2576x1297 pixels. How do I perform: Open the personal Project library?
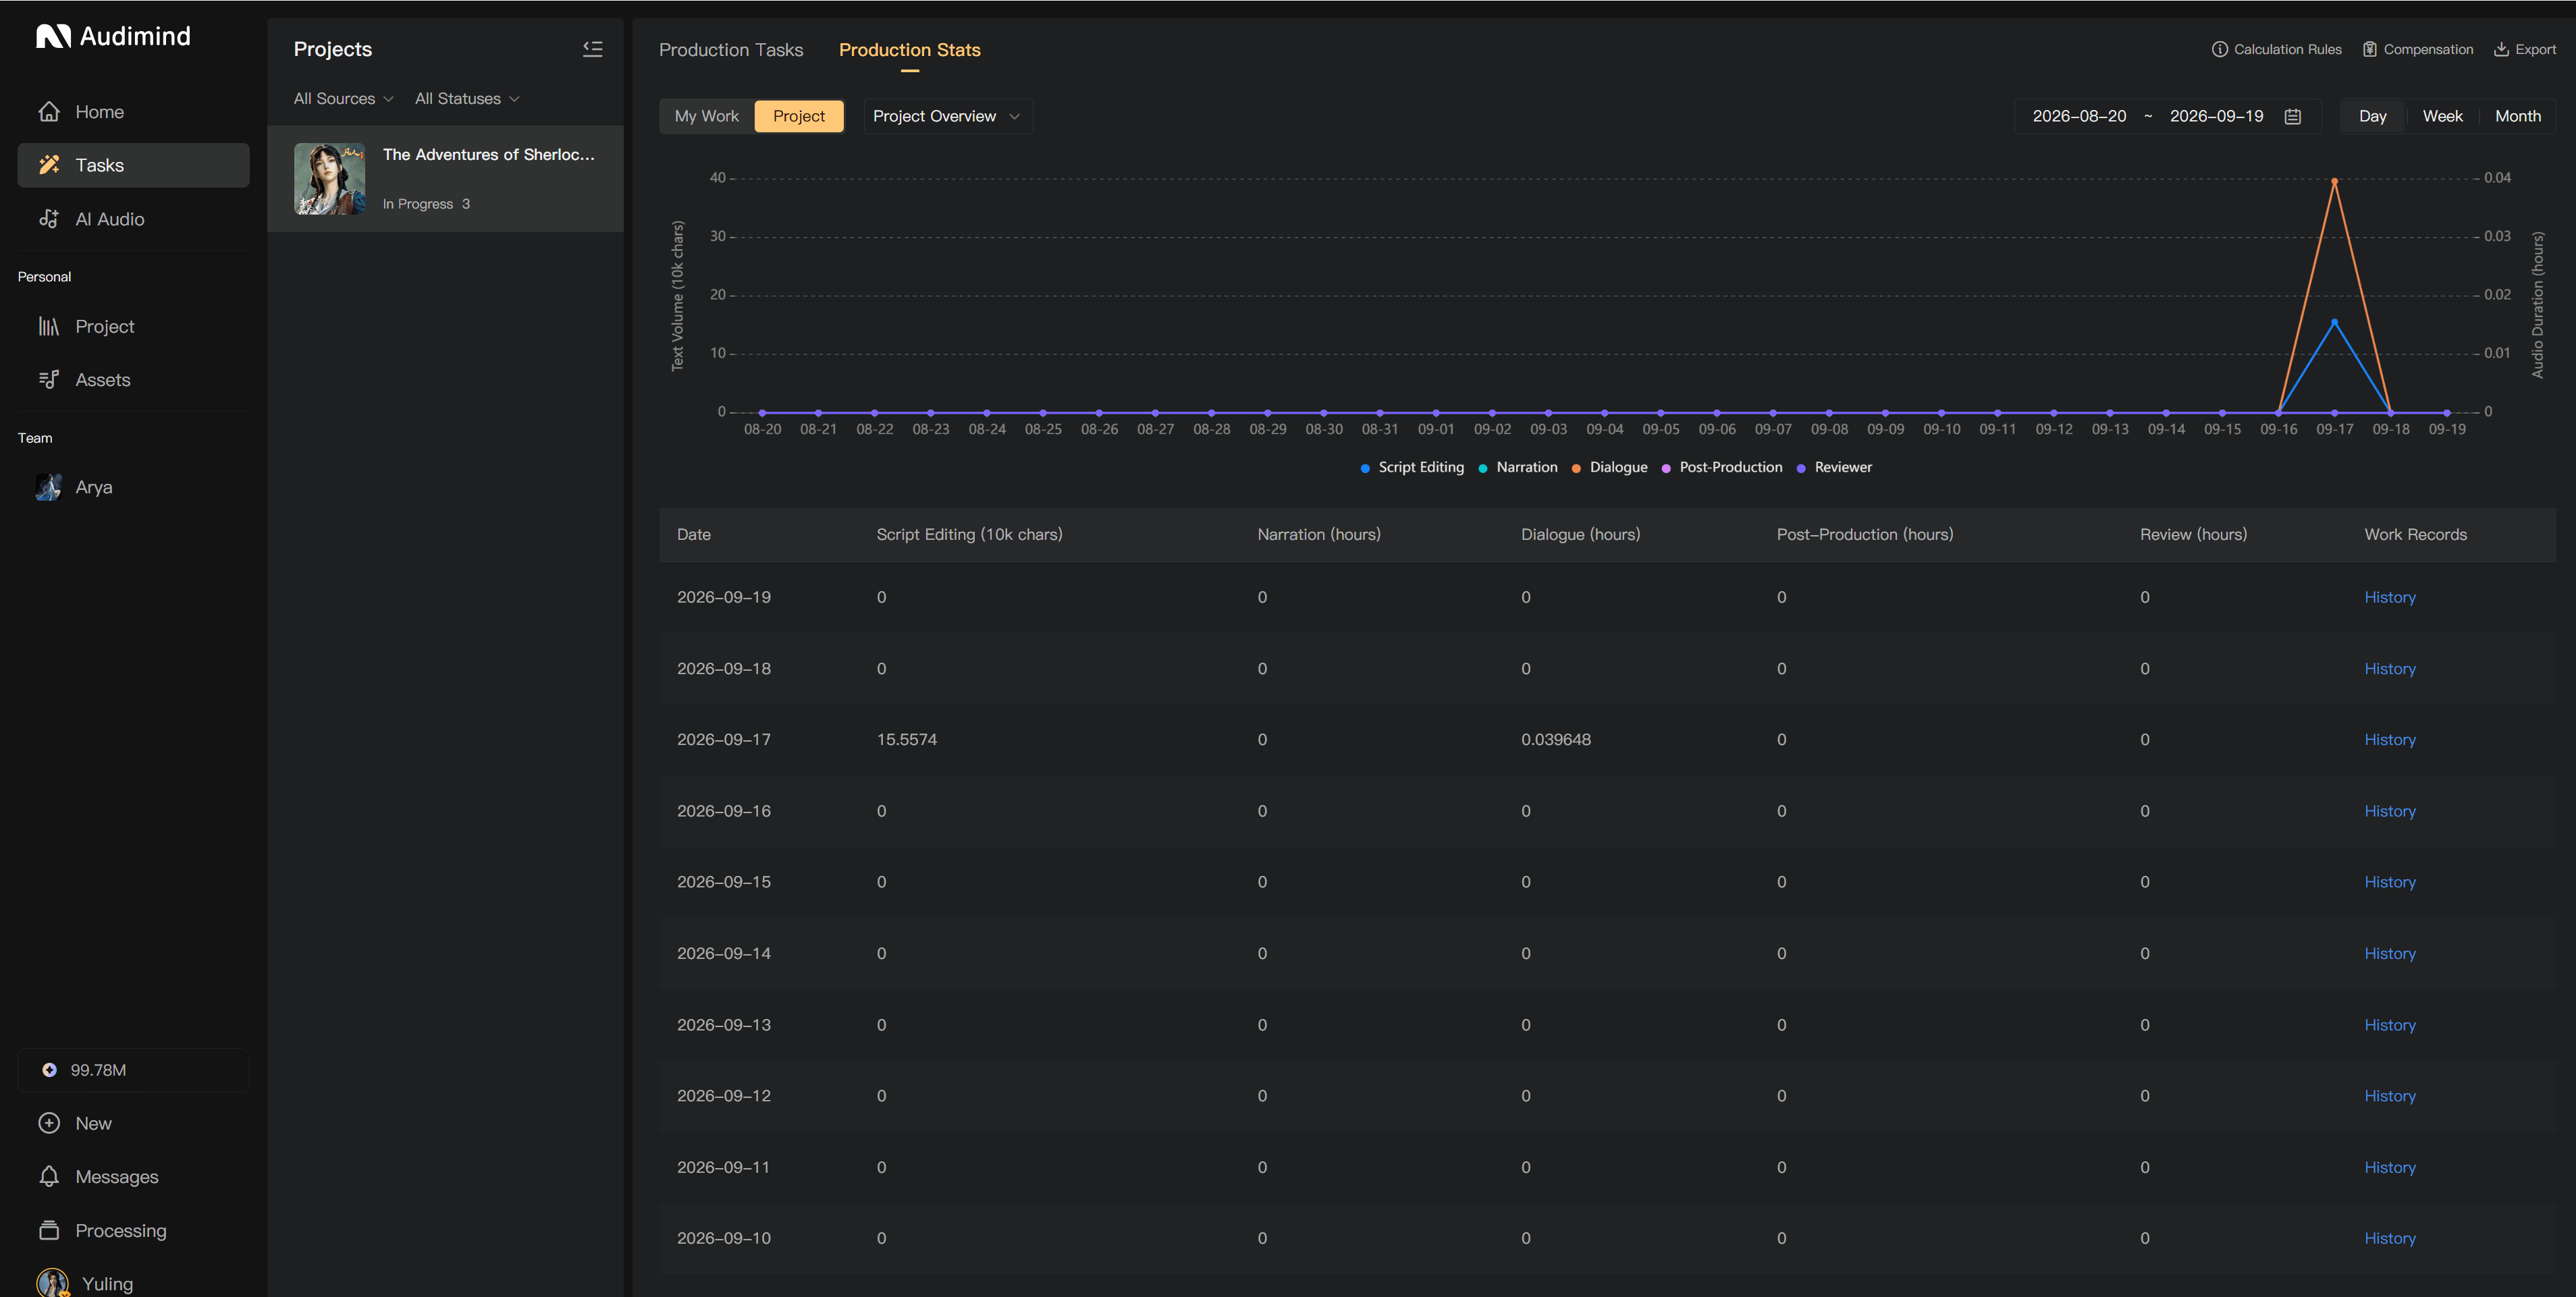click(x=133, y=326)
